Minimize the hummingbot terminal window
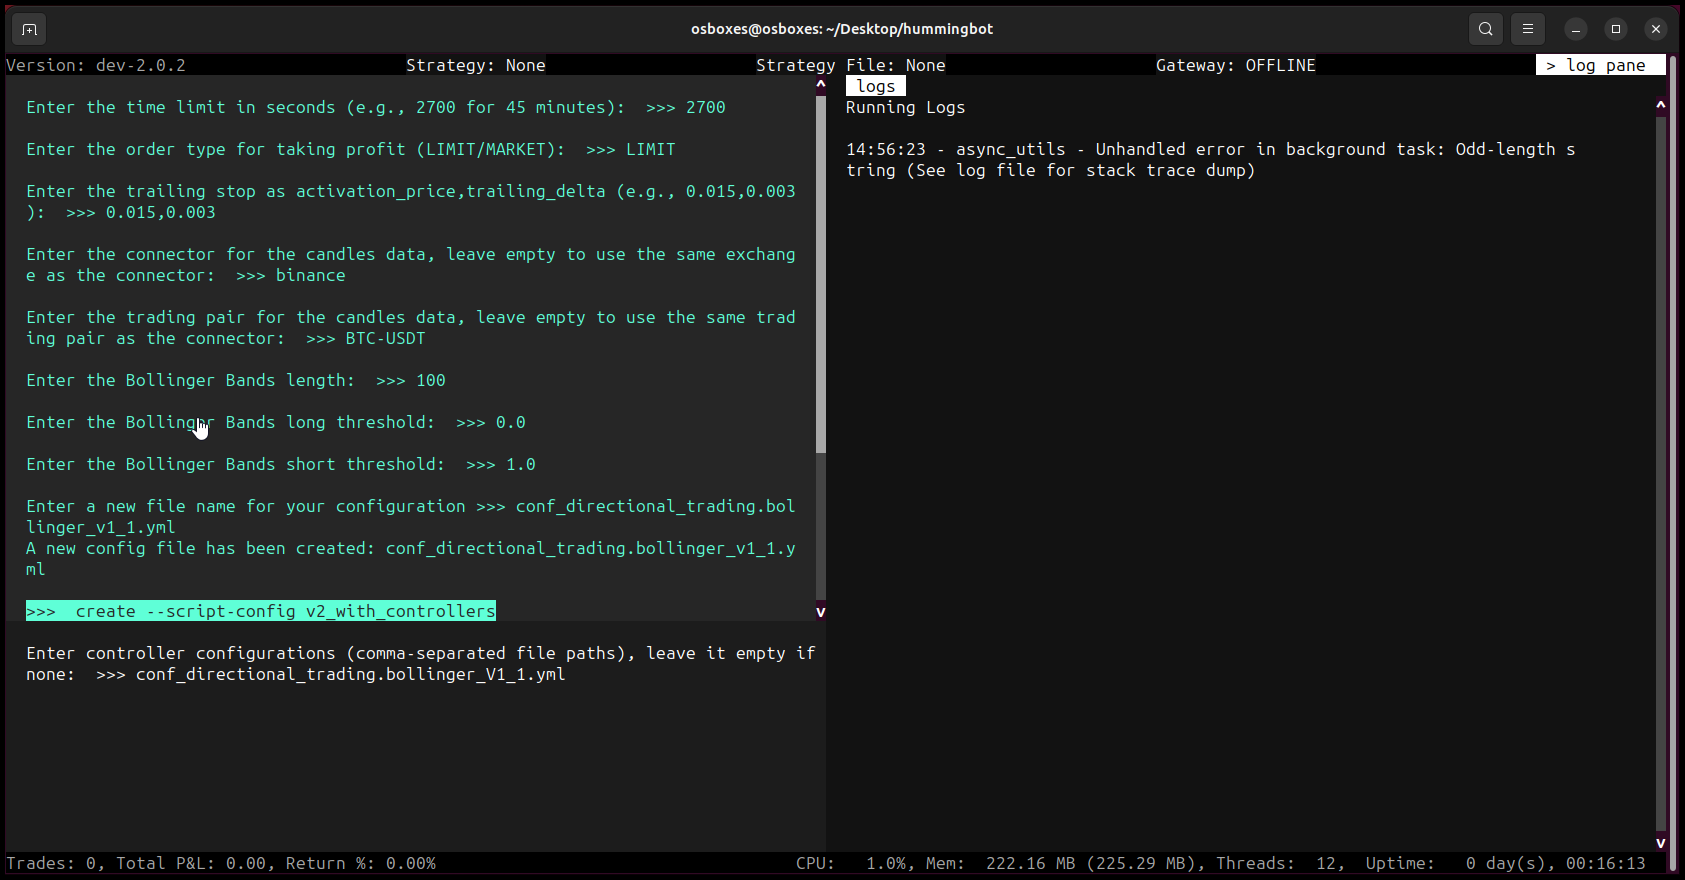 click(1576, 29)
